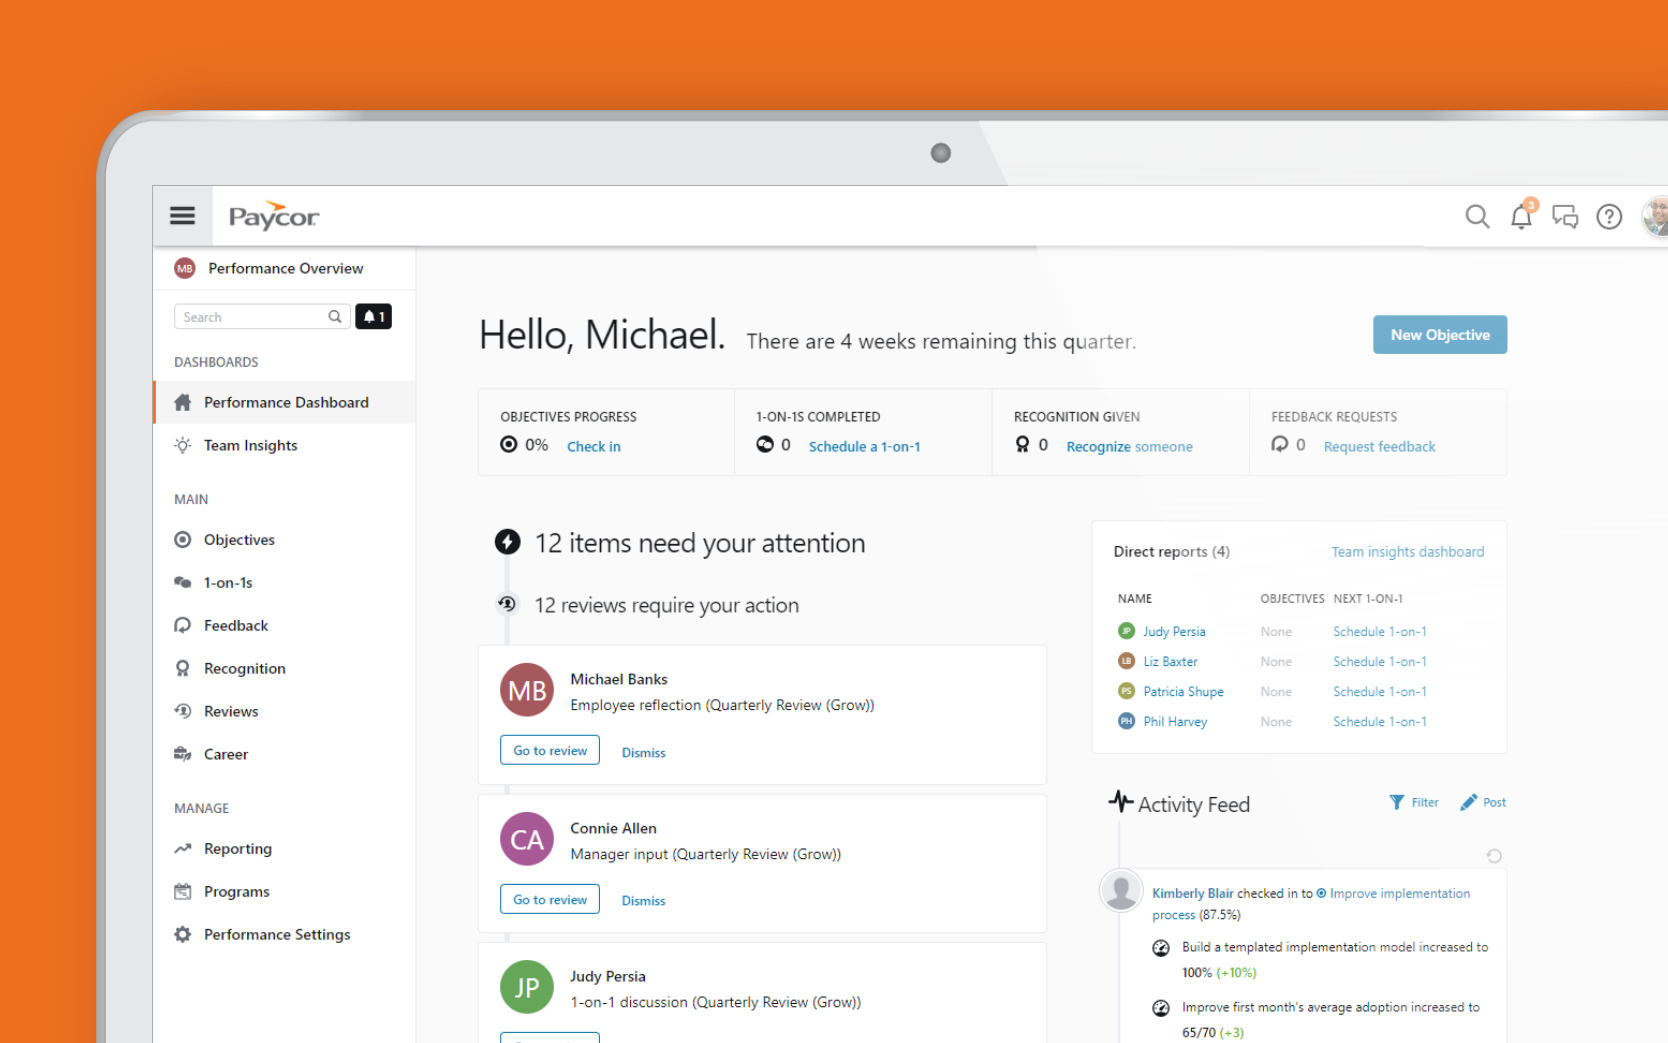Screen dimensions: 1668x1043
Task: Schedule 1-on-1 with Judy Persia
Action: pyautogui.click(x=1379, y=632)
